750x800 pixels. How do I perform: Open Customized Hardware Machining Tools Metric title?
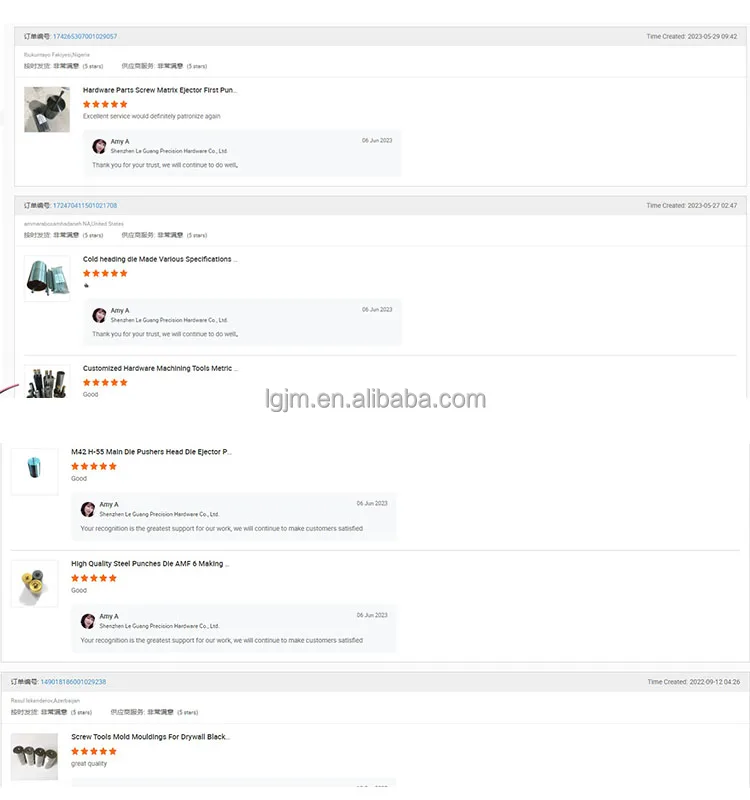(160, 368)
